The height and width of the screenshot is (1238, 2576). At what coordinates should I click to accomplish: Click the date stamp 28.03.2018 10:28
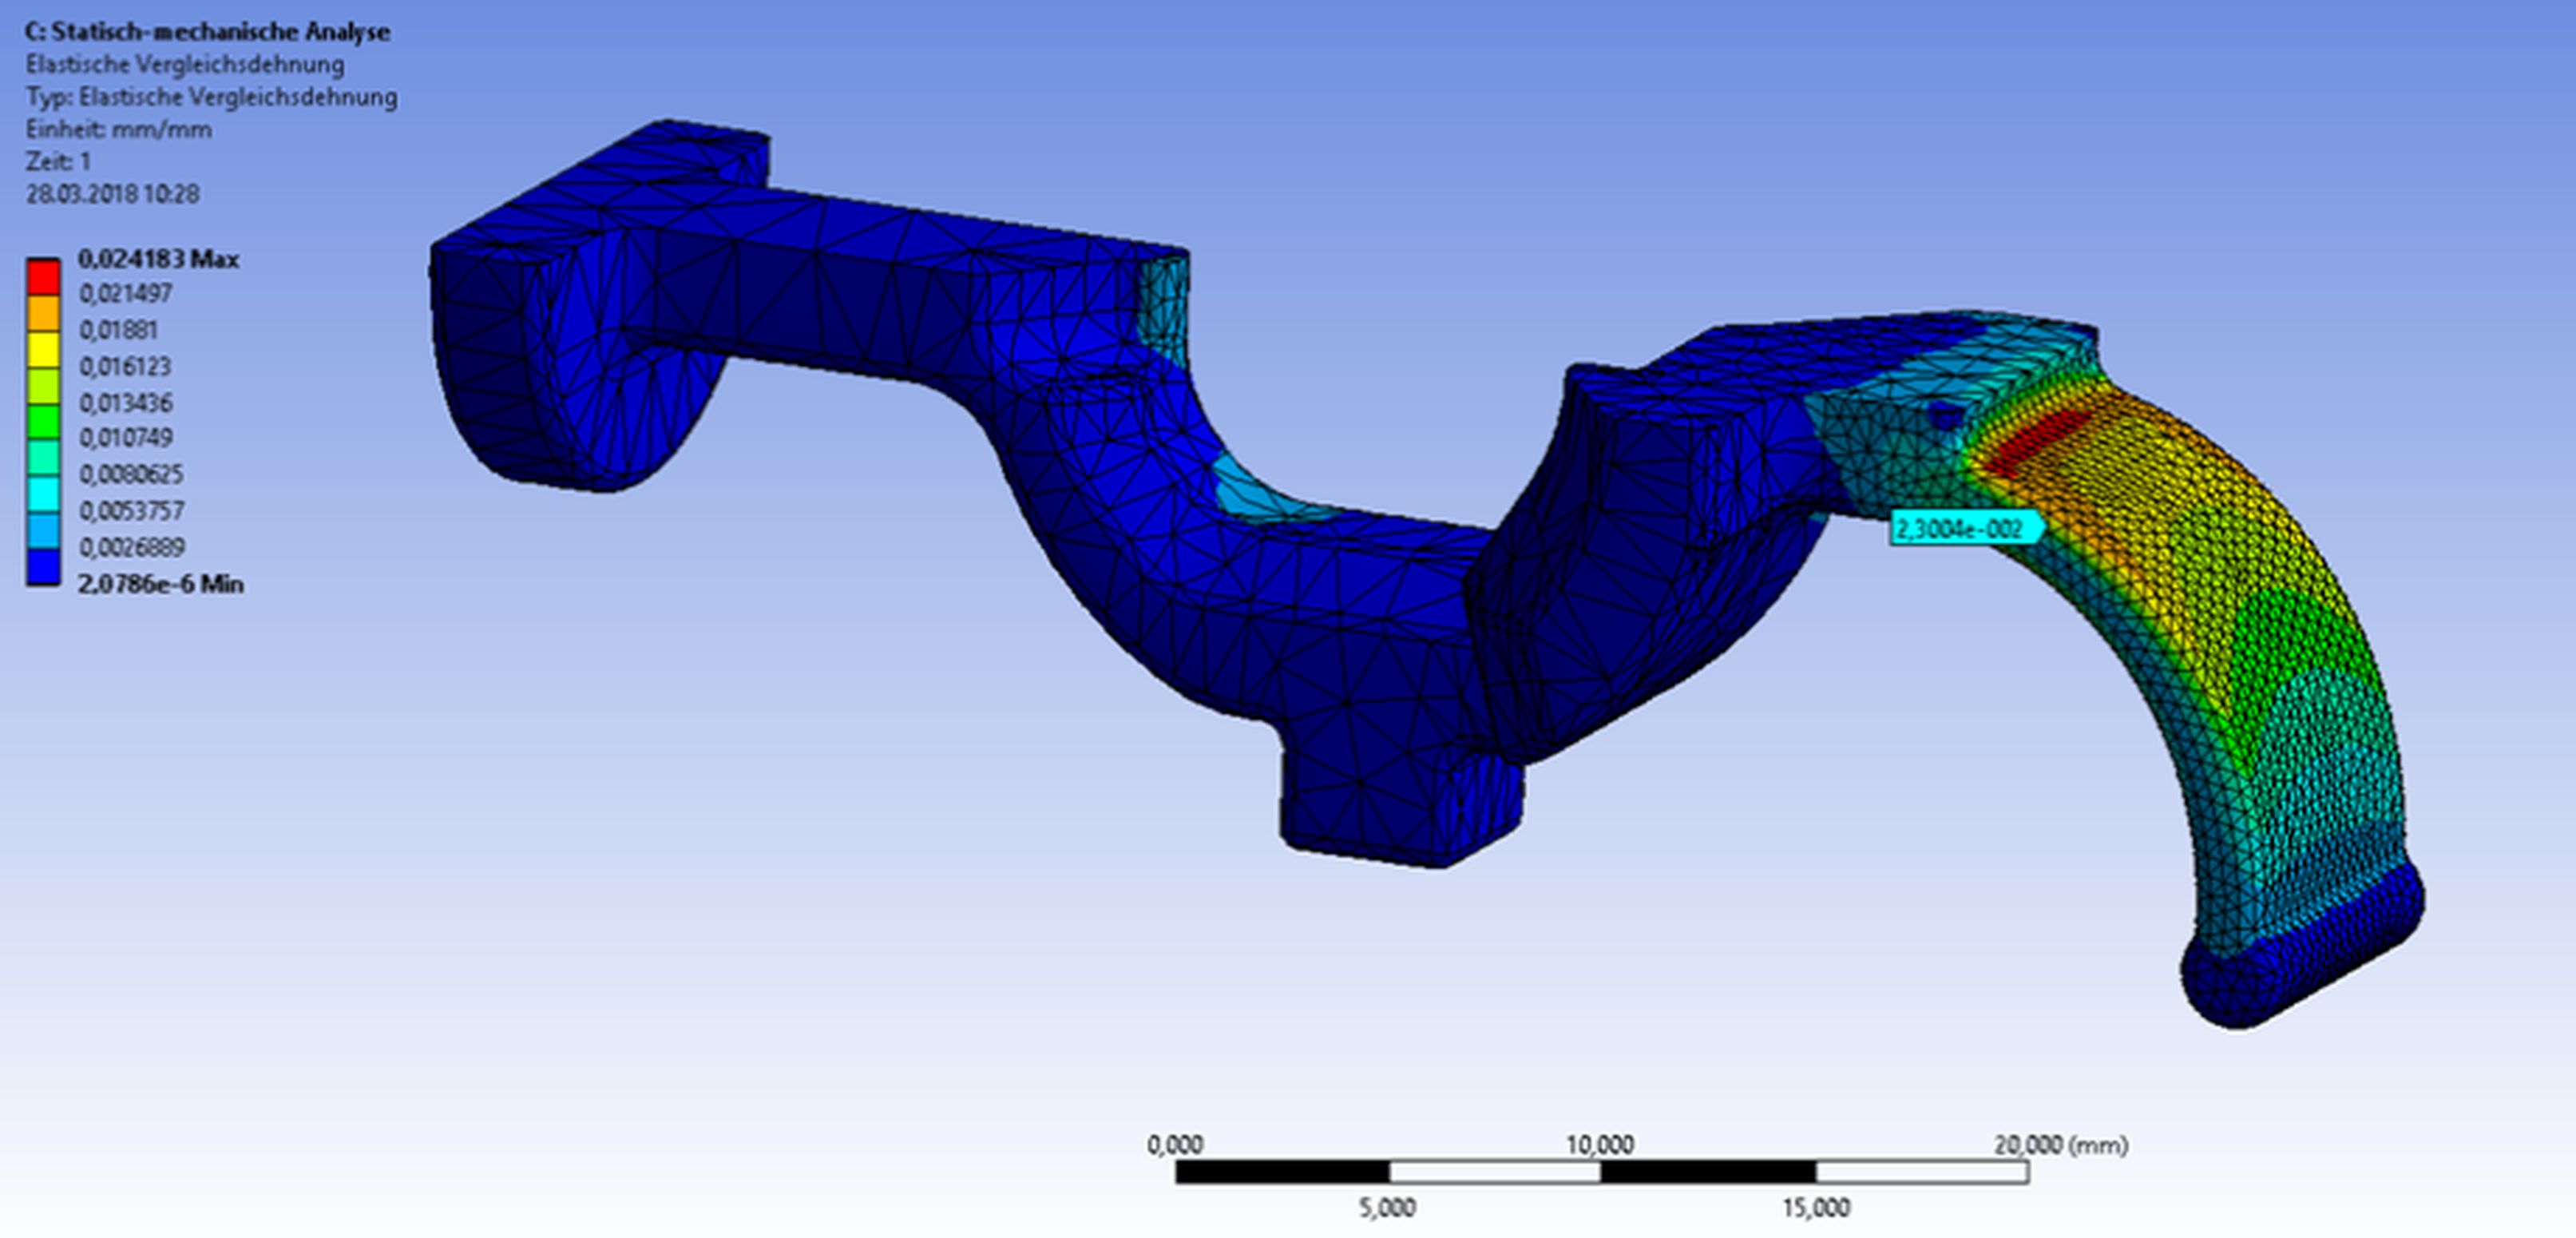click(x=113, y=194)
